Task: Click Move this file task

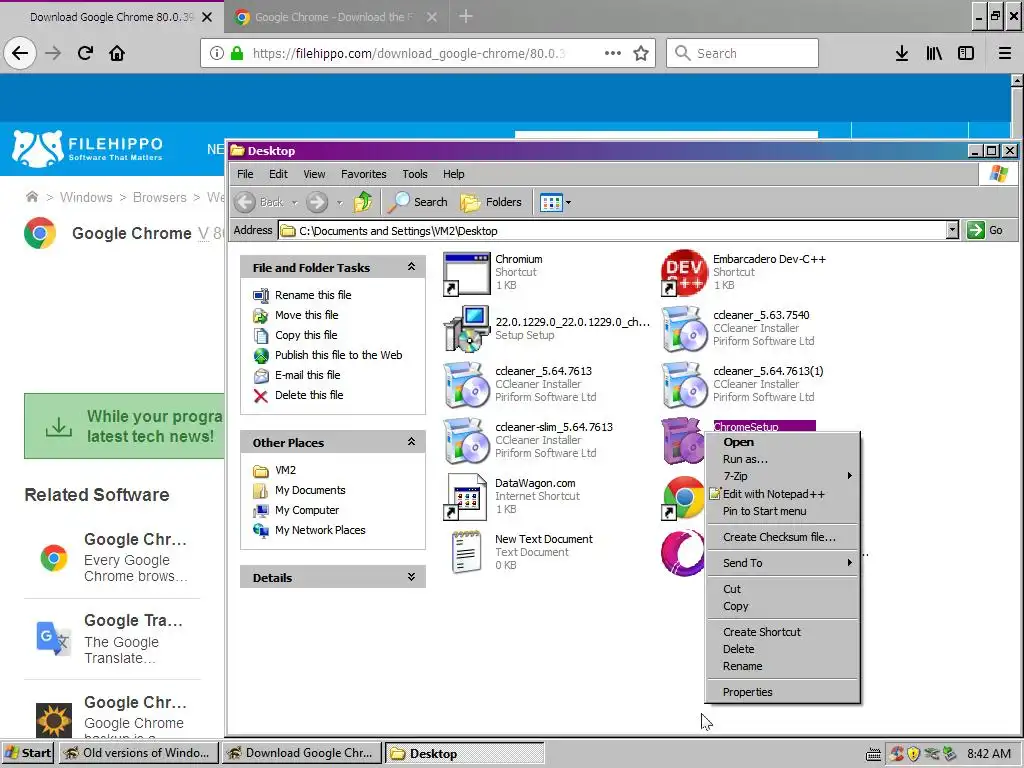Action: (306, 315)
